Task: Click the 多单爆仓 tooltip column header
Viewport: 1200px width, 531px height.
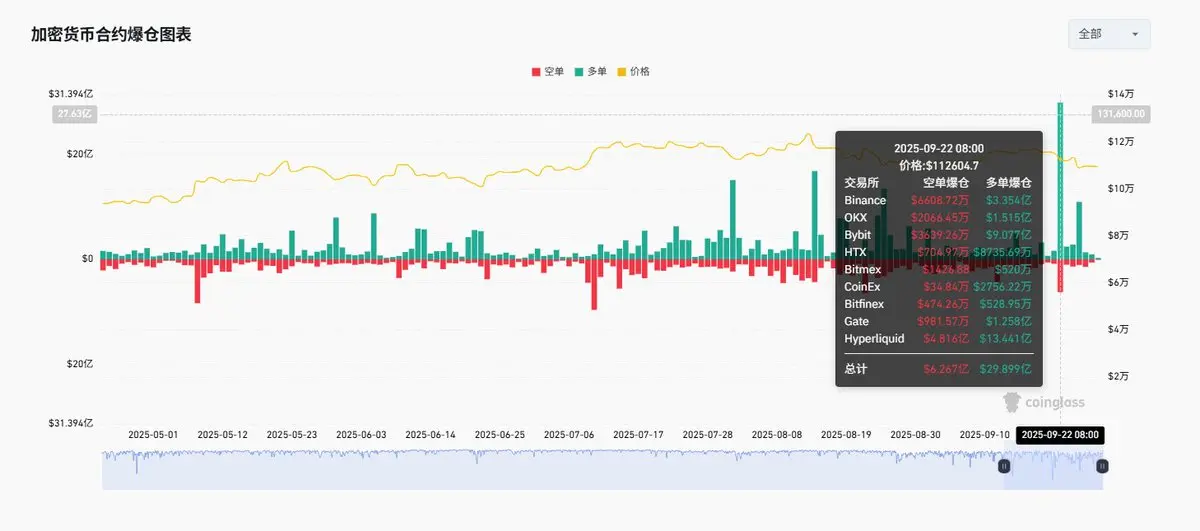Action: click(1008, 183)
